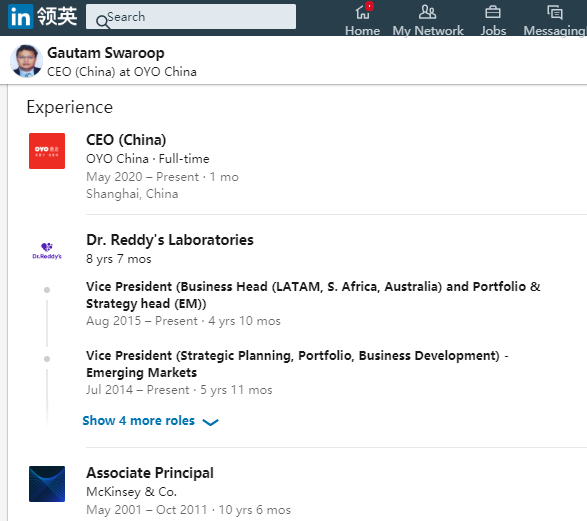Open the Dr. Reddy's company logo
This screenshot has height=521, width=587.
click(x=47, y=251)
